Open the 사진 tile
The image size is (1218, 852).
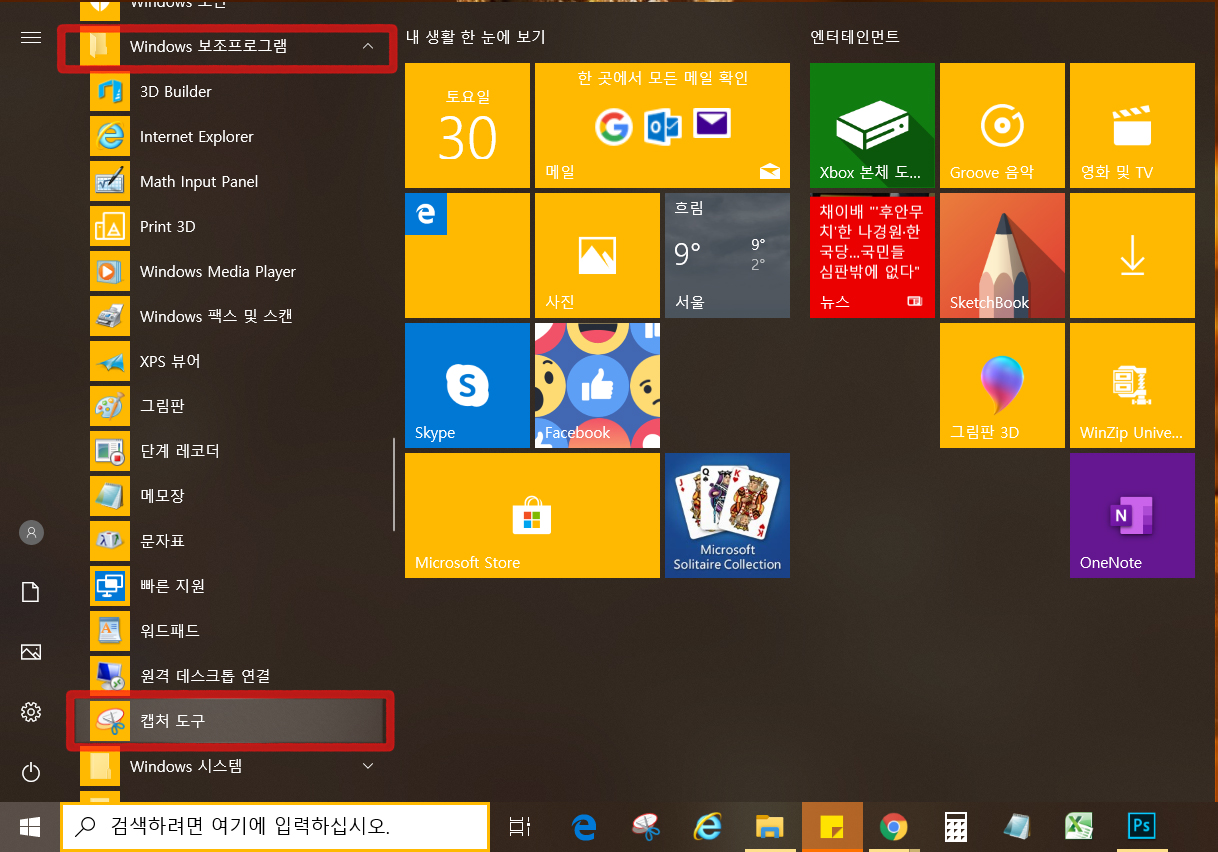(x=597, y=255)
